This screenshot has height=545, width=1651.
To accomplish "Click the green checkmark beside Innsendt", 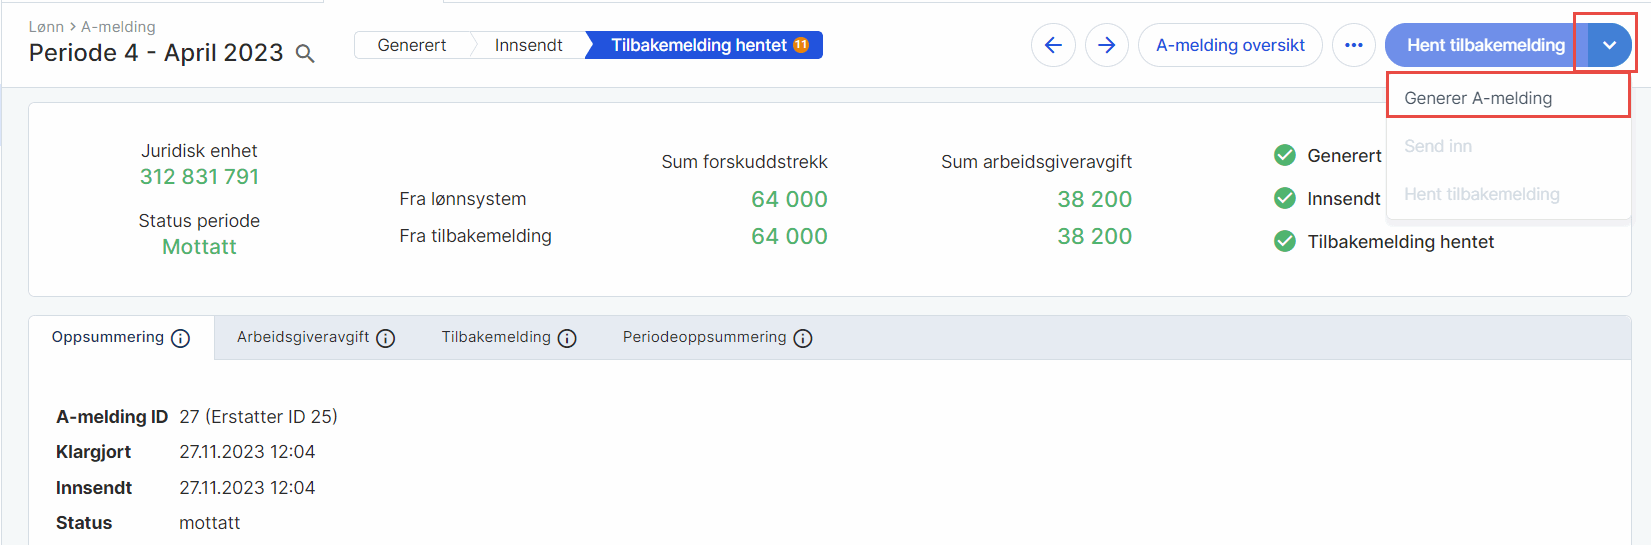I will point(1285,198).
